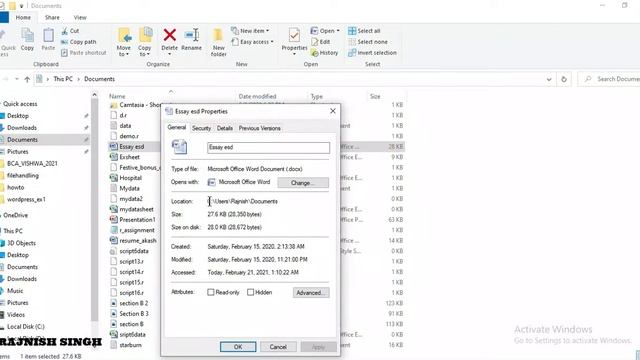Switch to the View ribbon tab

[80, 18]
